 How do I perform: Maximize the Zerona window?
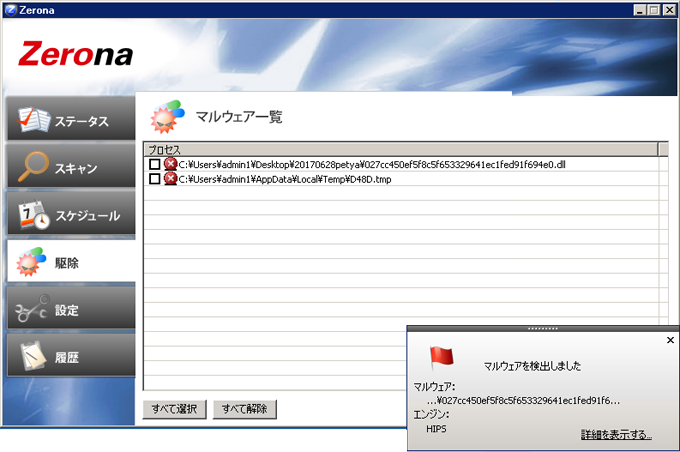(653, 10)
